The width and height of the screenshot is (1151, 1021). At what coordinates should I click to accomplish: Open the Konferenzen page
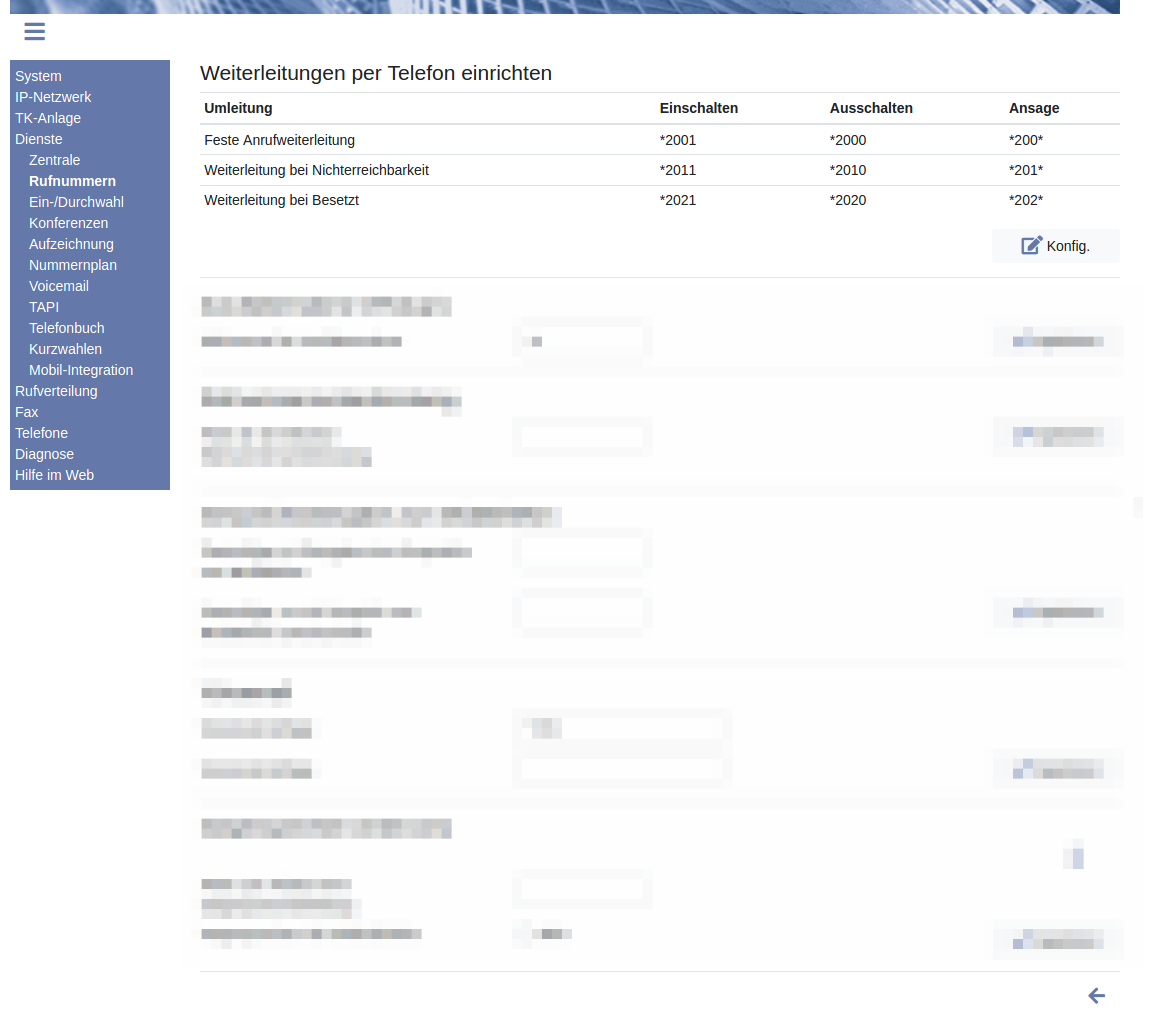(68, 223)
